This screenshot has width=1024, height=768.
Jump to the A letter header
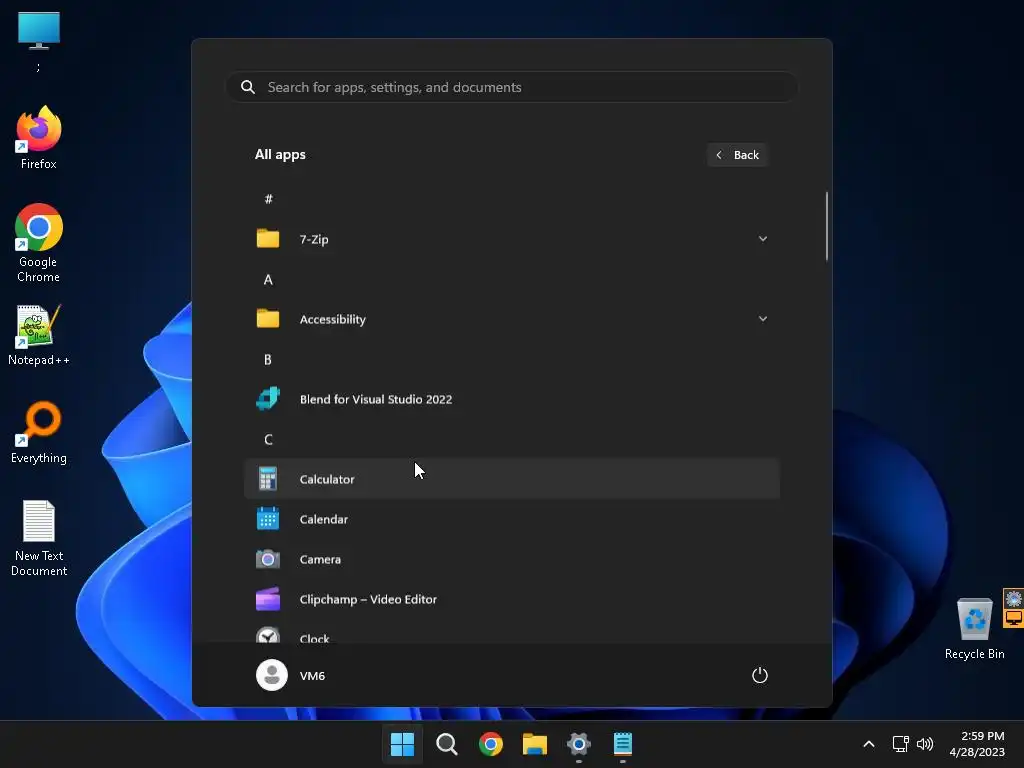point(268,280)
